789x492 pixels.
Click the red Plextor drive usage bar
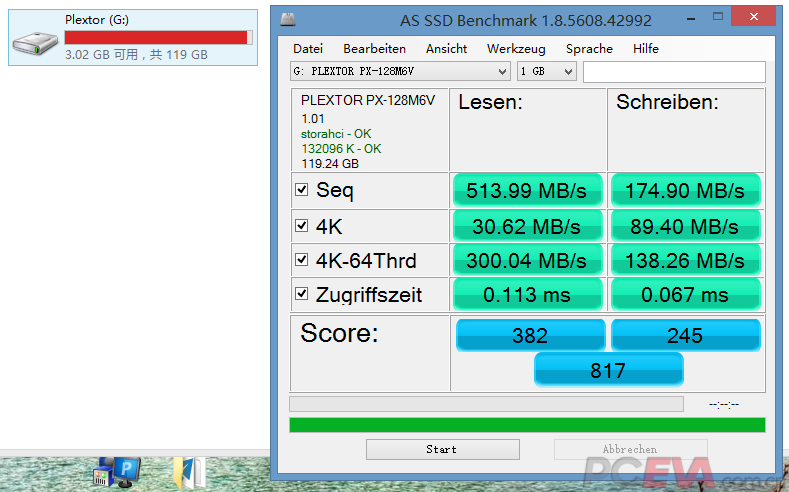pos(159,37)
